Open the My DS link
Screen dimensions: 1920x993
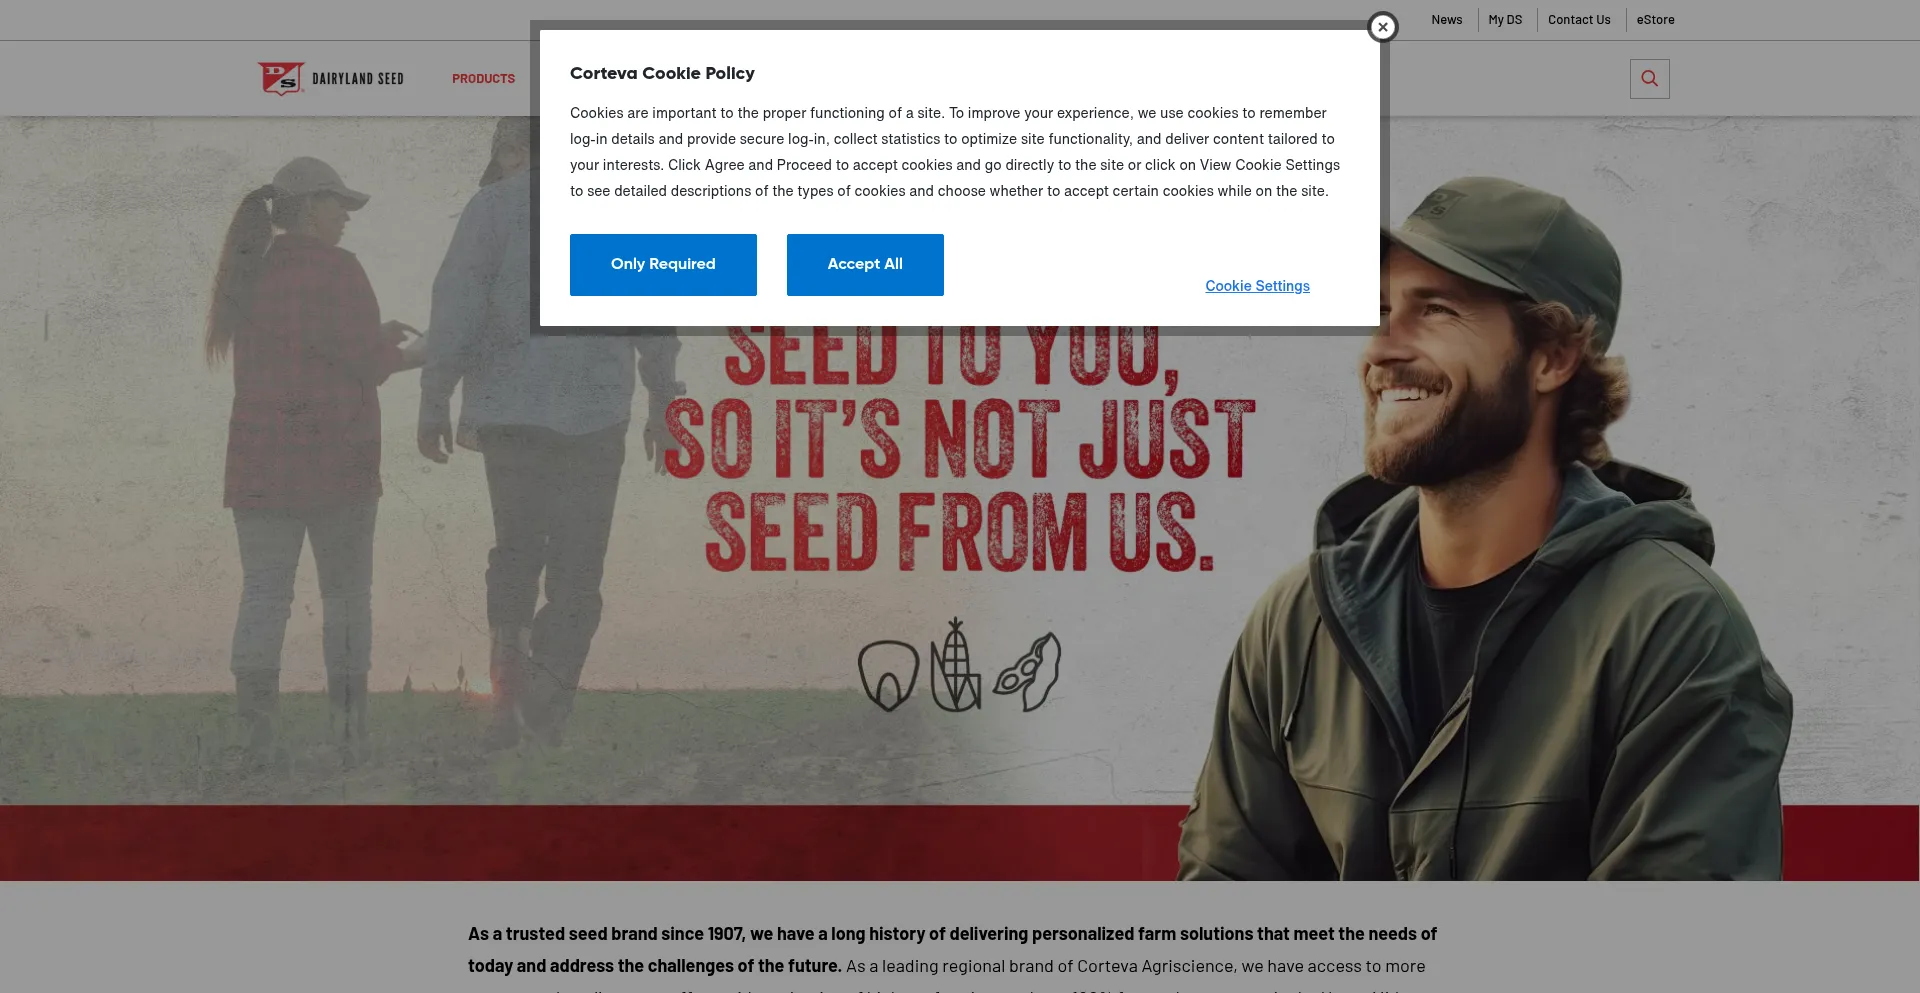click(x=1505, y=20)
